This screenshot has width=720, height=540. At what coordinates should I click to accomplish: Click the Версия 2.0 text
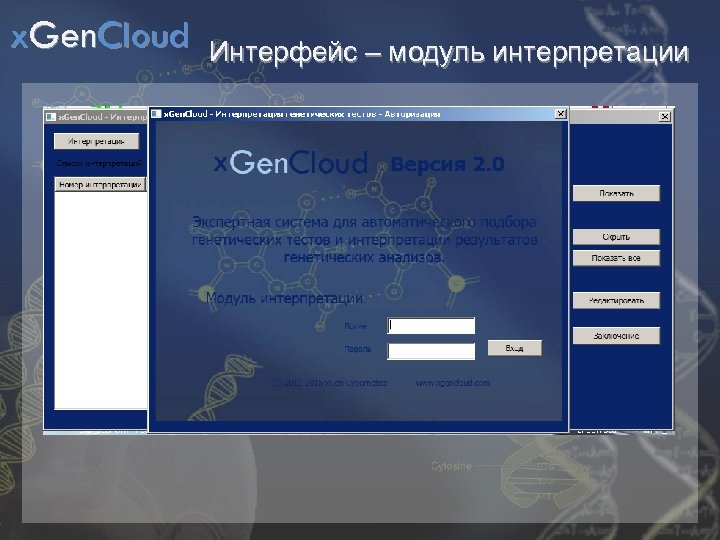[x=447, y=164]
